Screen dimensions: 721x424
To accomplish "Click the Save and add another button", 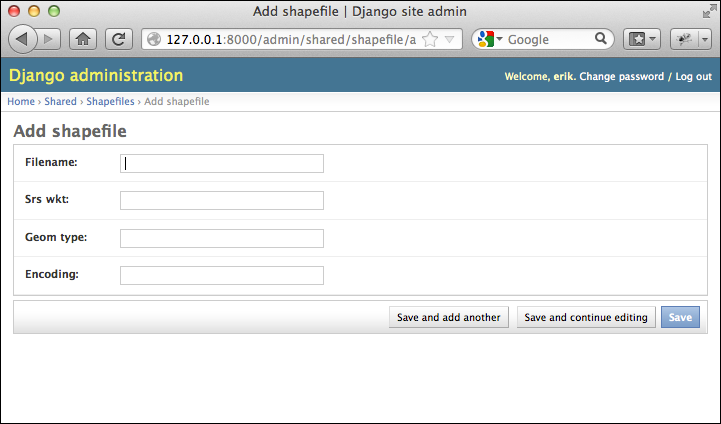I will click(449, 317).
